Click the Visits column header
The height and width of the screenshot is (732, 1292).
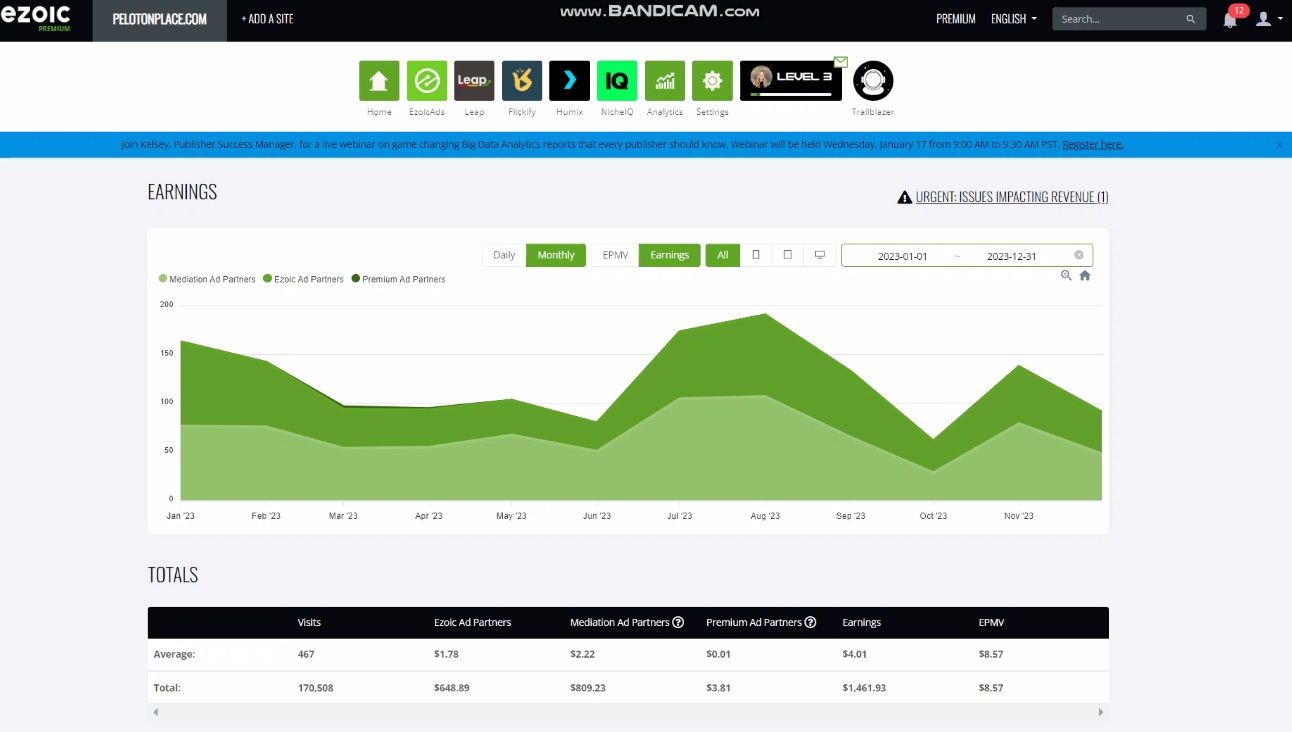click(x=310, y=622)
